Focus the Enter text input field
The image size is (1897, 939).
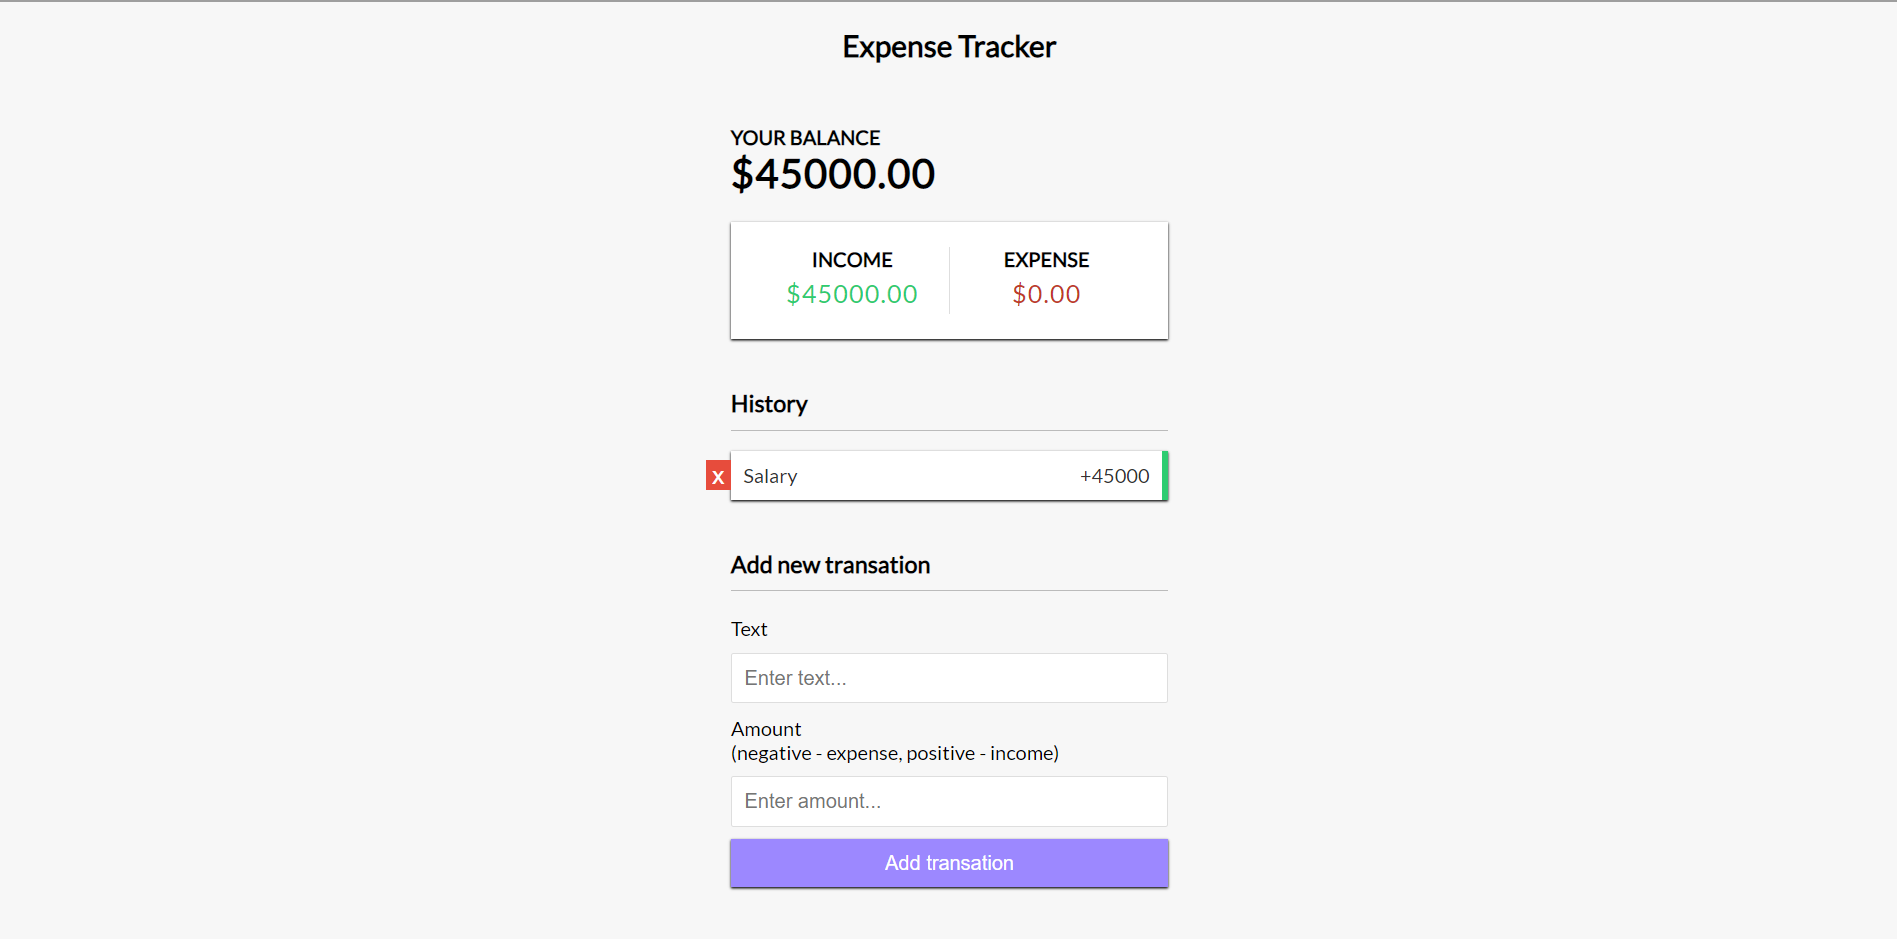(949, 678)
